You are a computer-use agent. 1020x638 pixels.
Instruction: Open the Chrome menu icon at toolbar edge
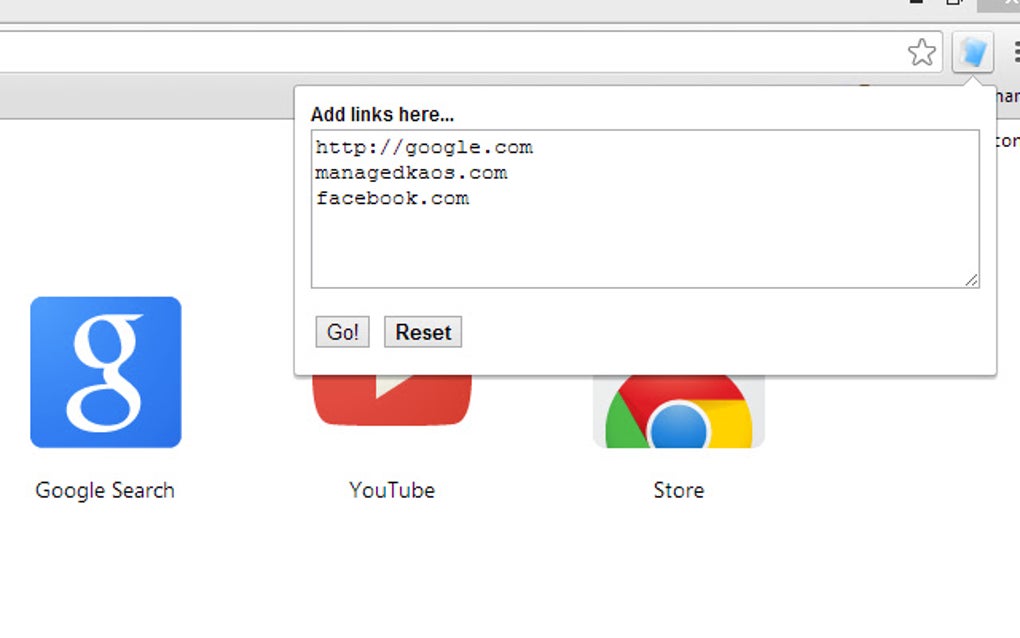[1016, 52]
